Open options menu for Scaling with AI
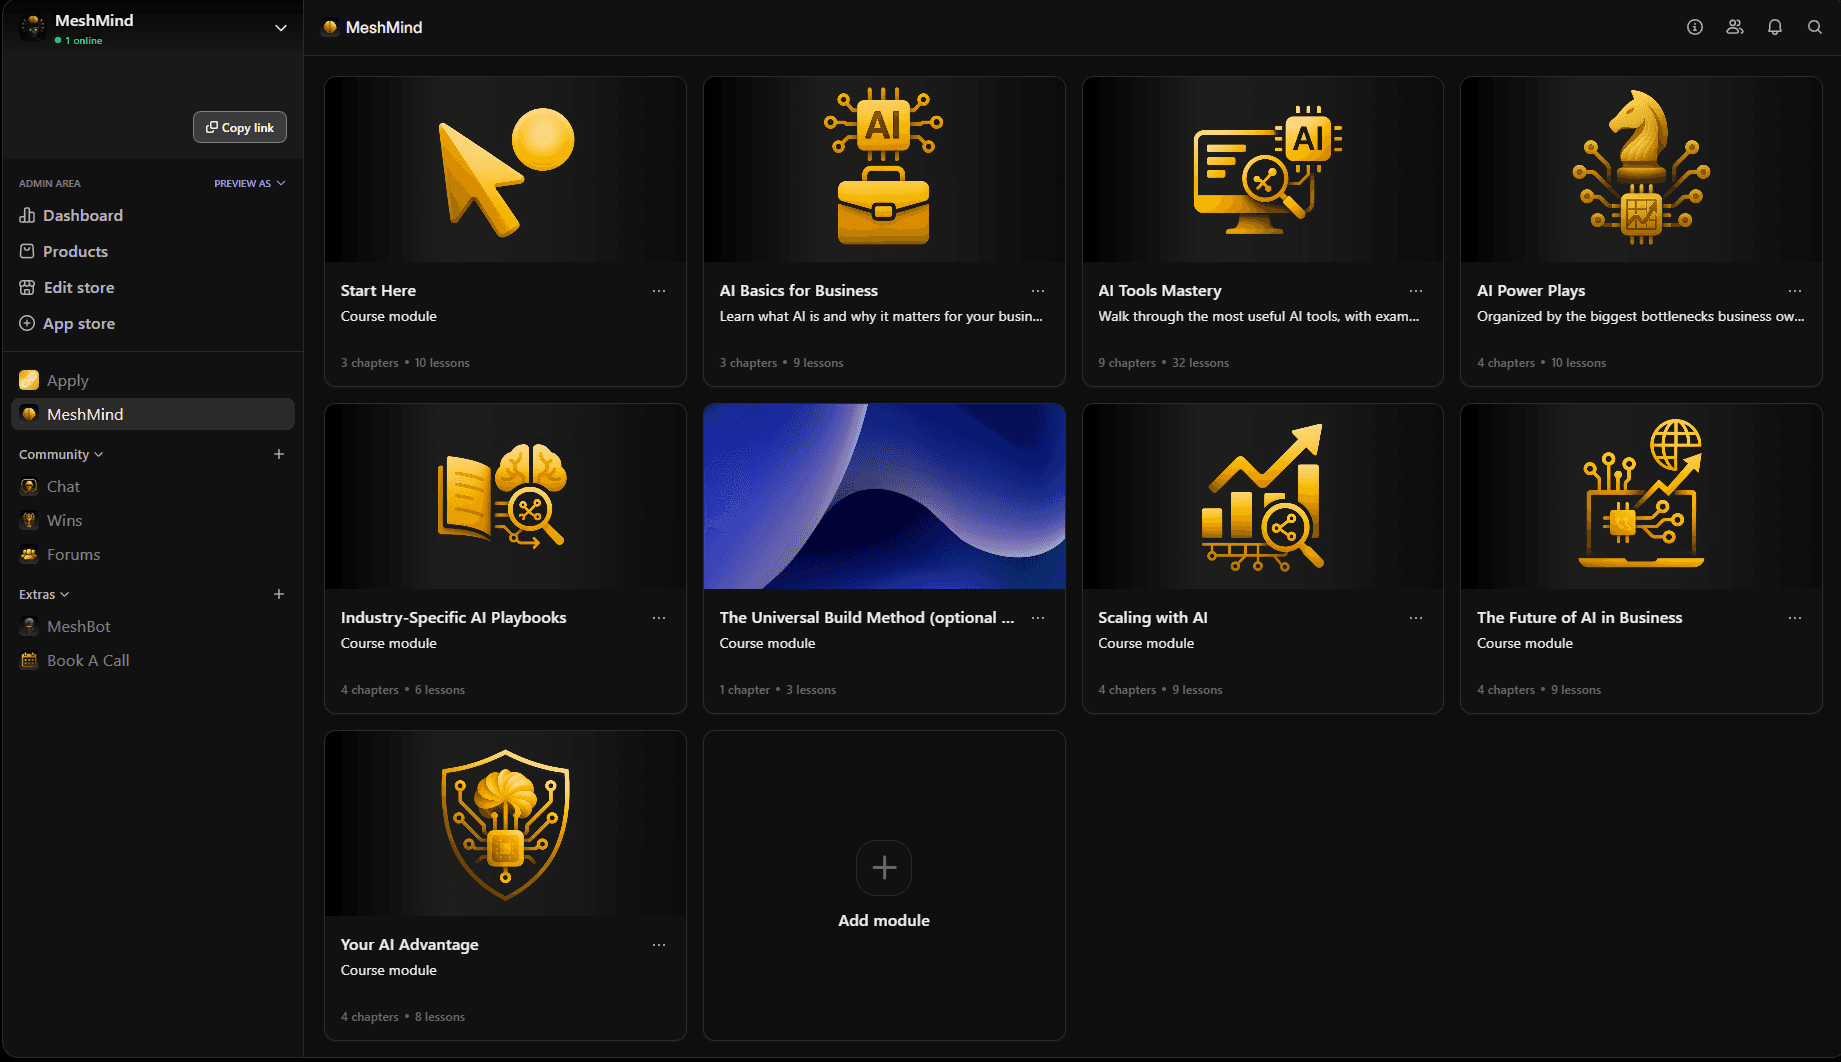Screen dimensions: 1841x1062 1416,618
